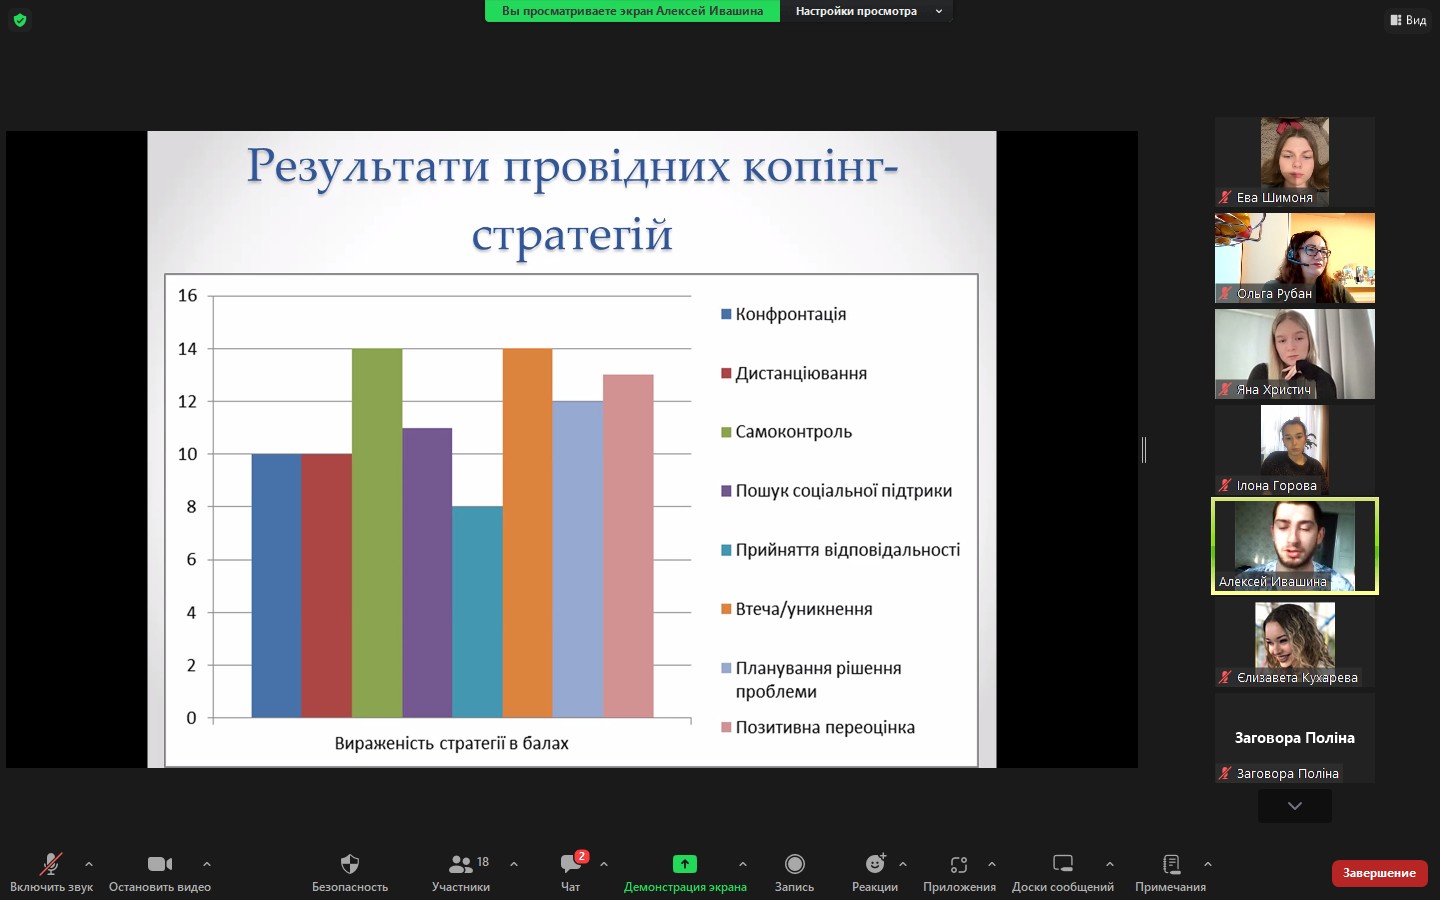Open the Security shield icon
Screen dimensions: 1440x900
[349, 863]
